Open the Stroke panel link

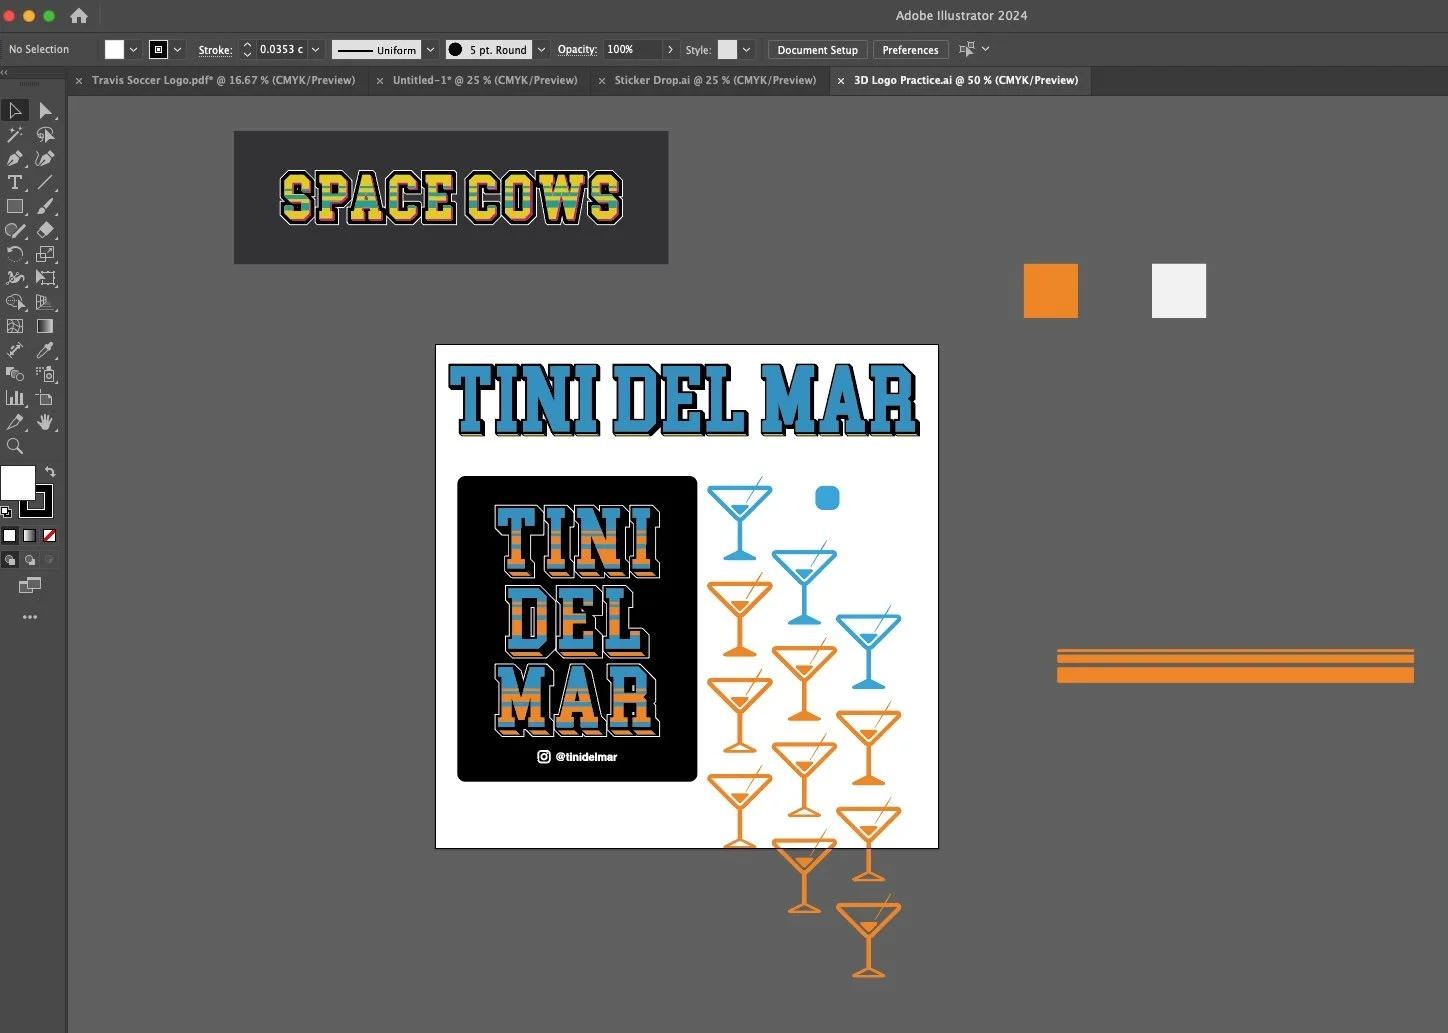pos(215,50)
